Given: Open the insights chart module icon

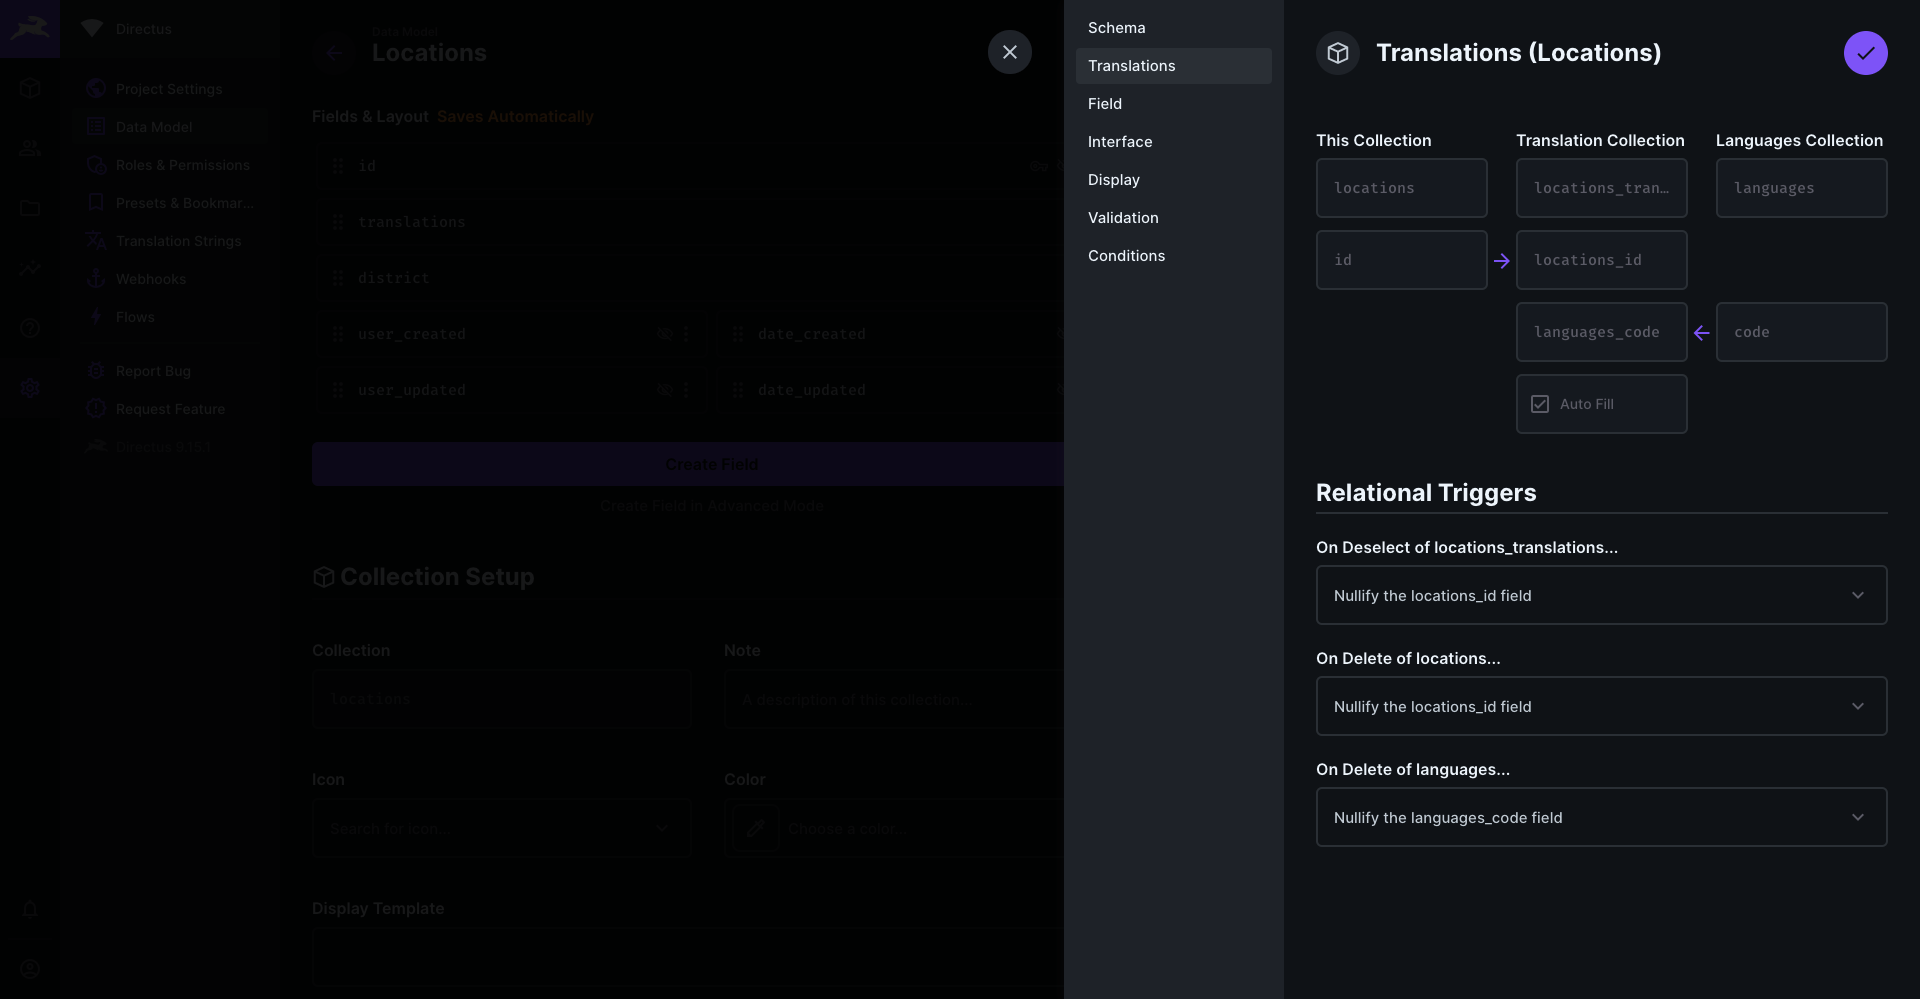Looking at the screenshot, I should click(30, 268).
